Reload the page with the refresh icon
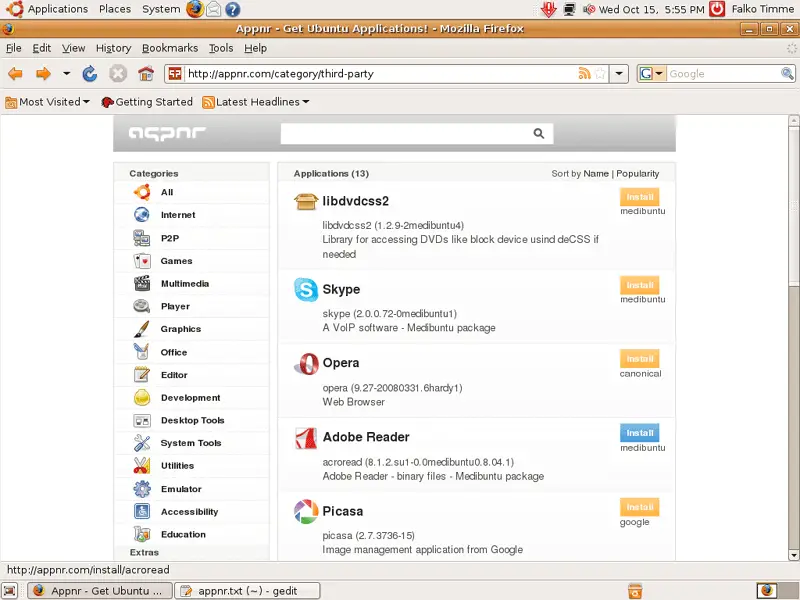800x600 pixels. [x=90, y=74]
